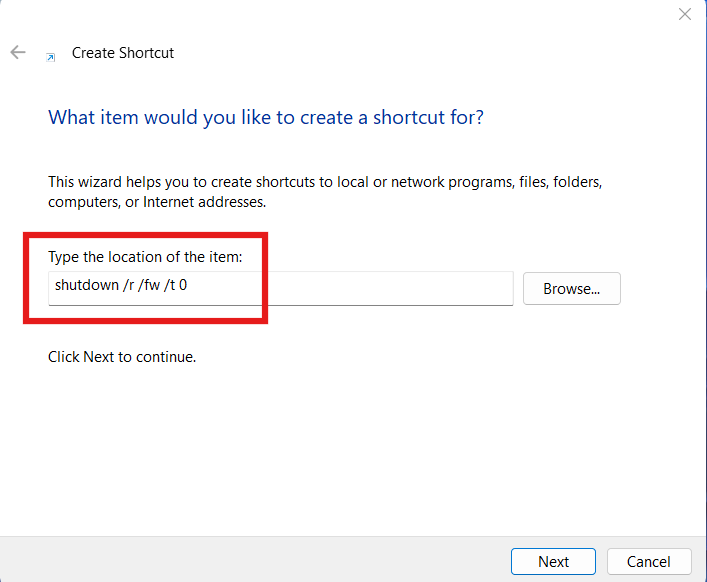Click the '/r' restart flag in location field
The height and width of the screenshot is (582, 707).
129,286
